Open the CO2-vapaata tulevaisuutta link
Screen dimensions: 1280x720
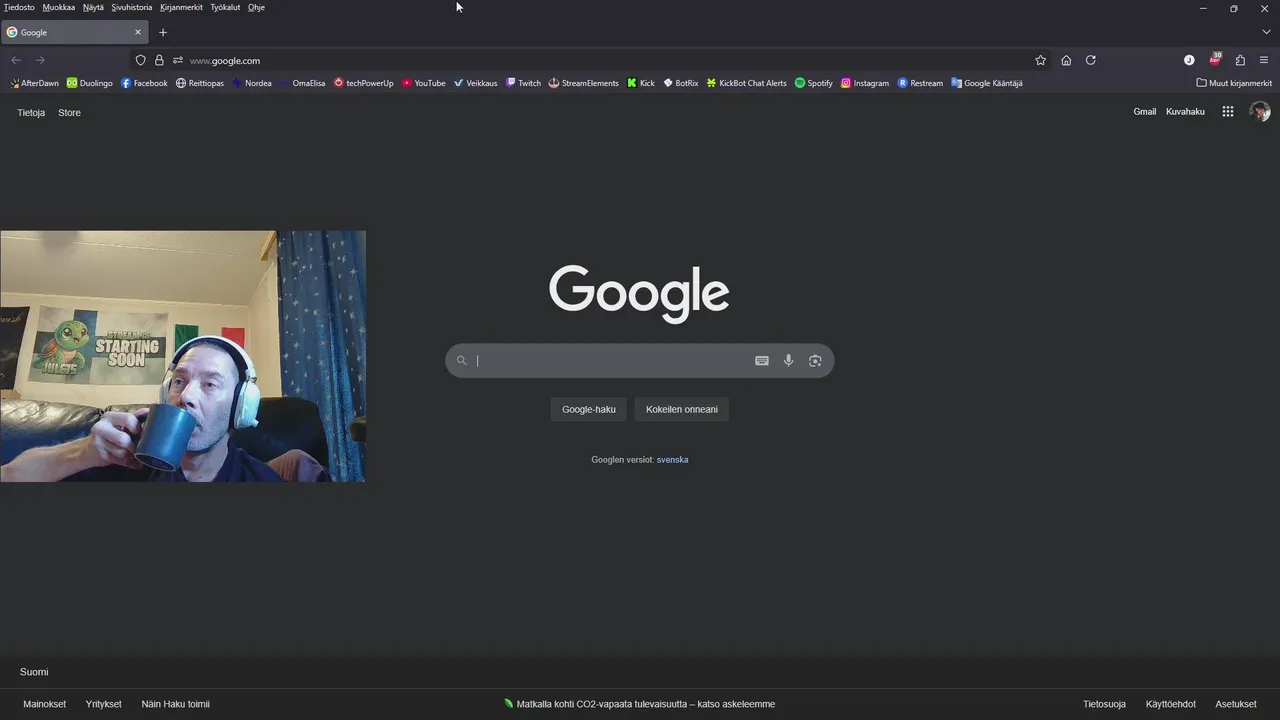click(640, 704)
